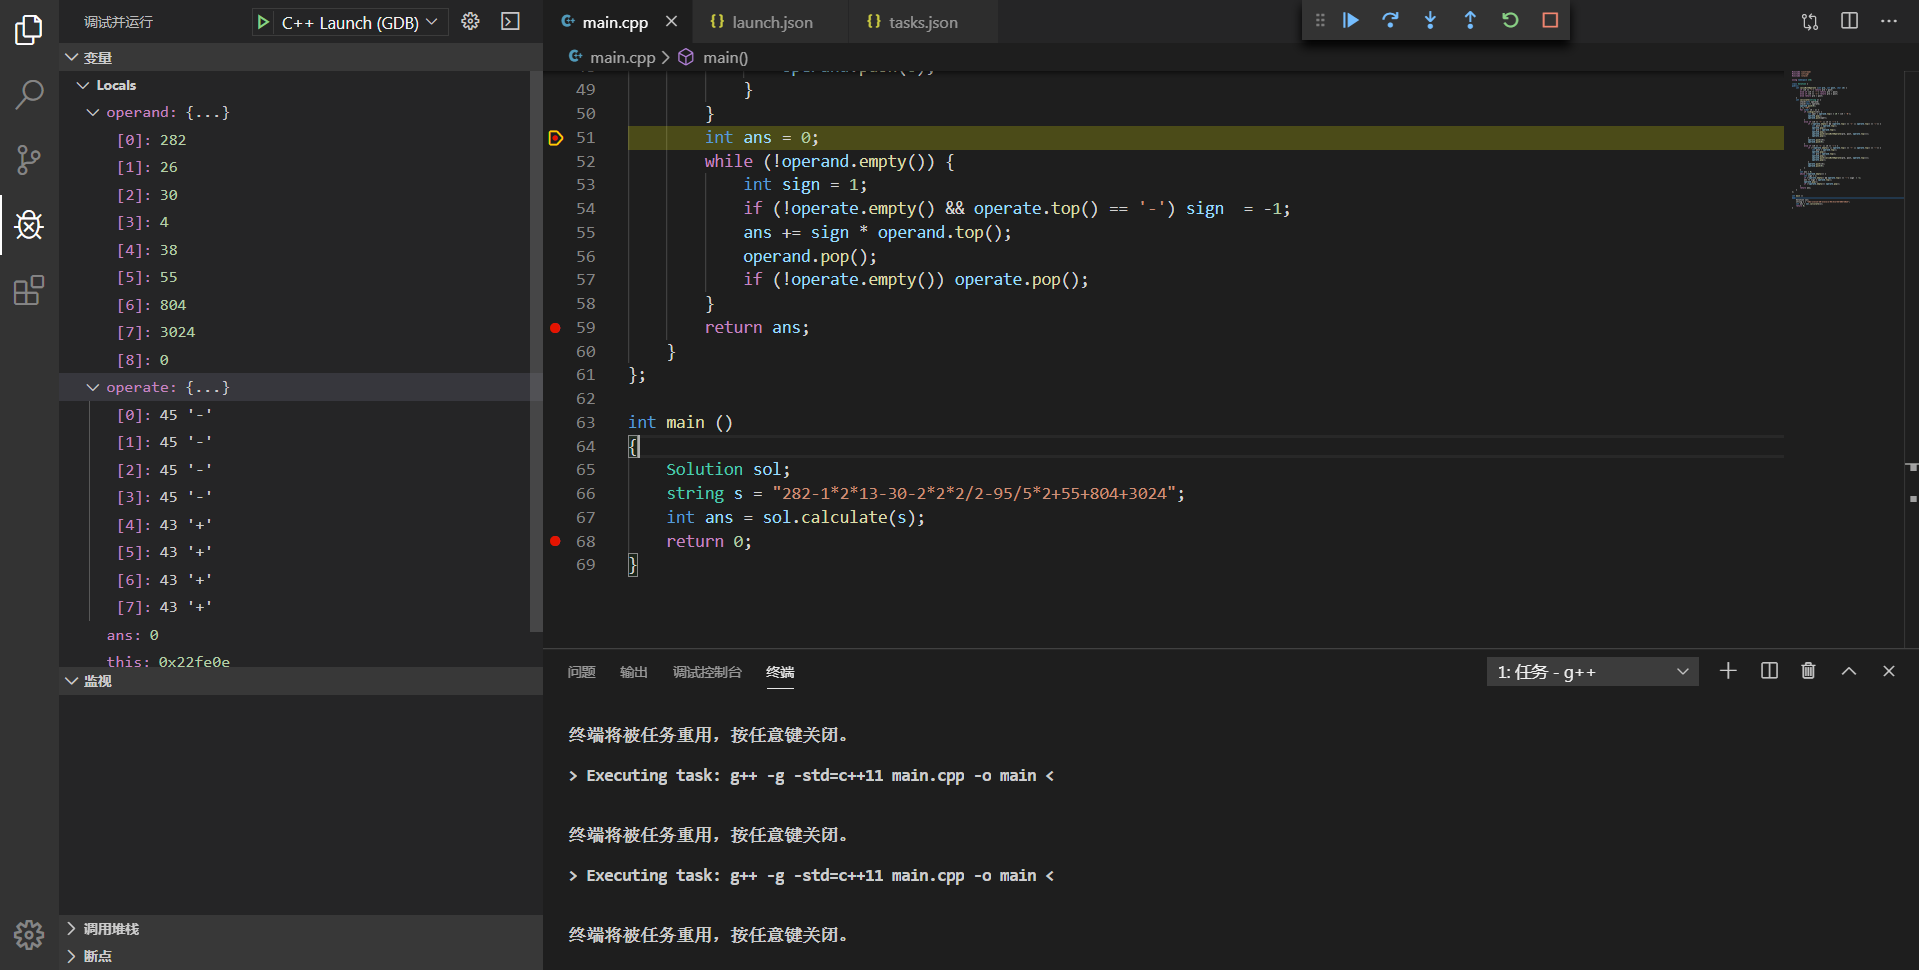Switch to the 调试控制台 panel tab
Screen dimensions: 1919x970
click(707, 672)
